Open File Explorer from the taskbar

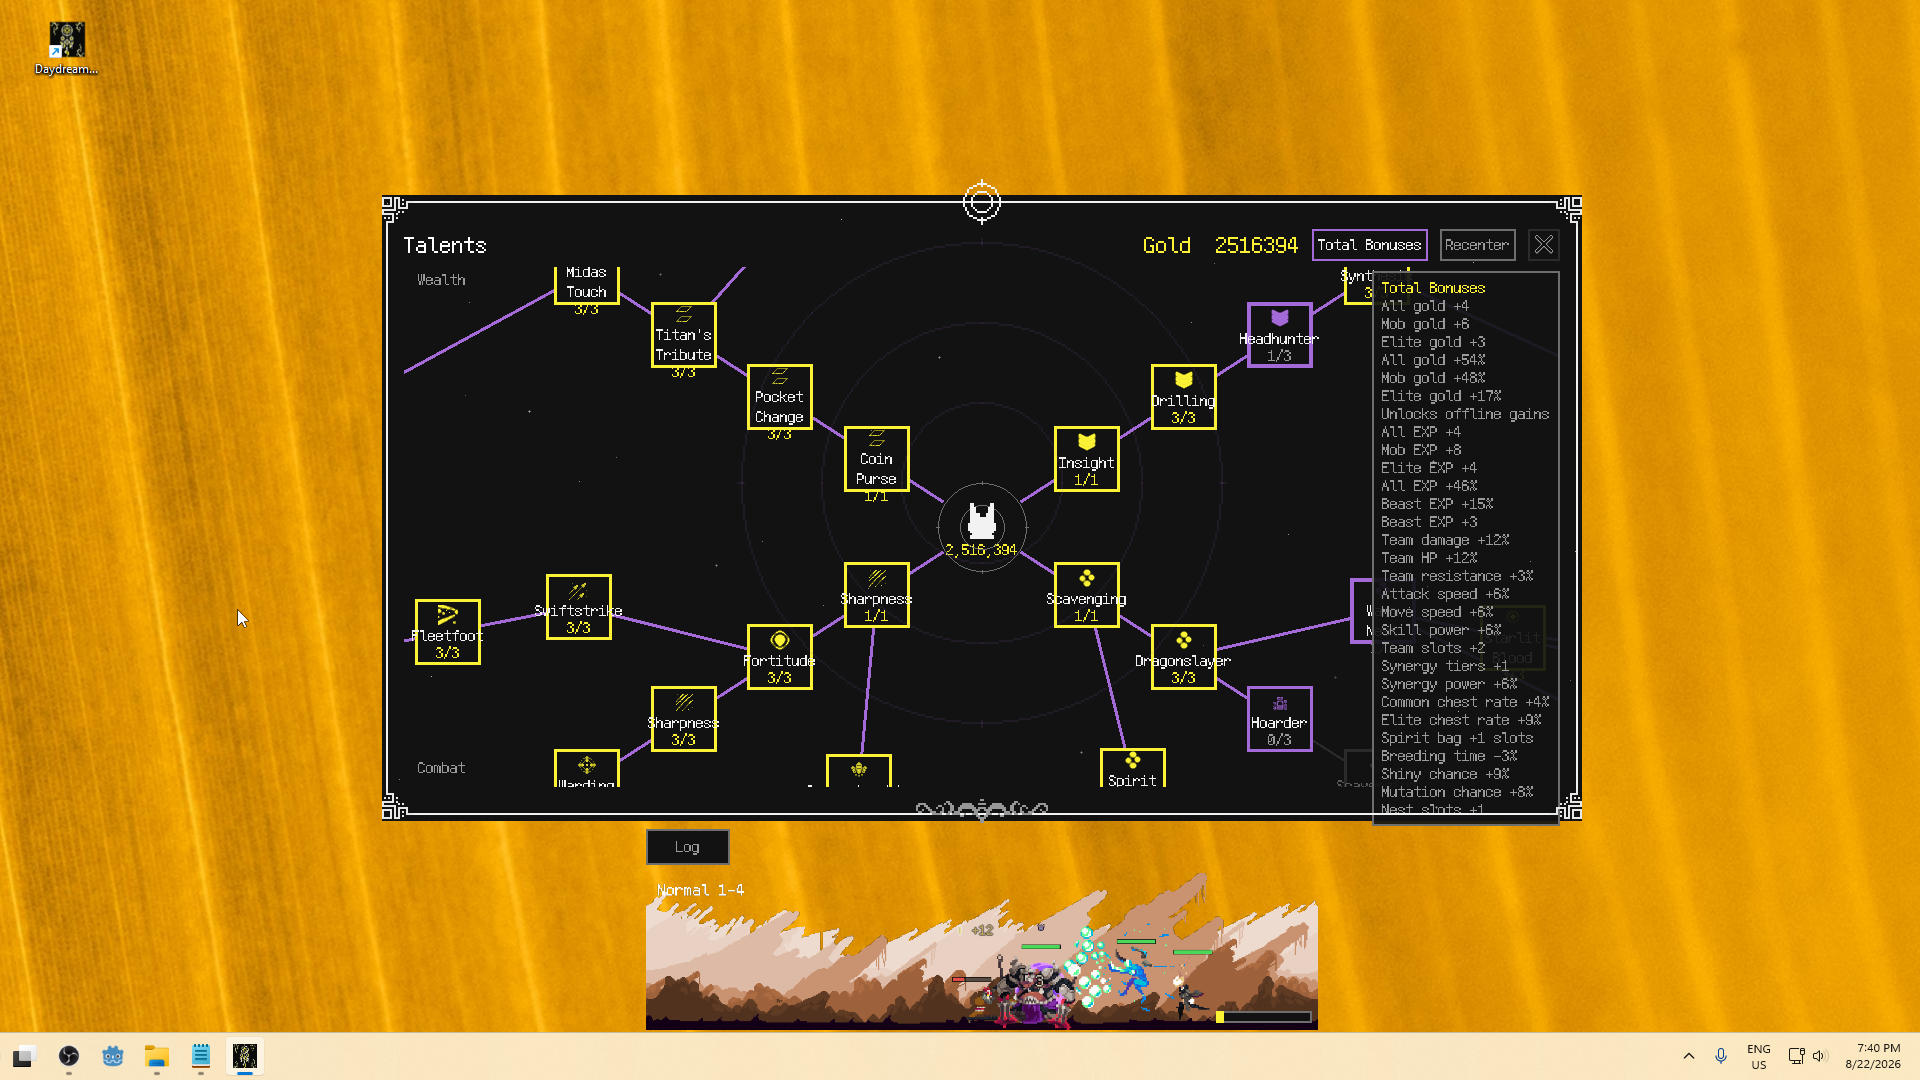(156, 1056)
